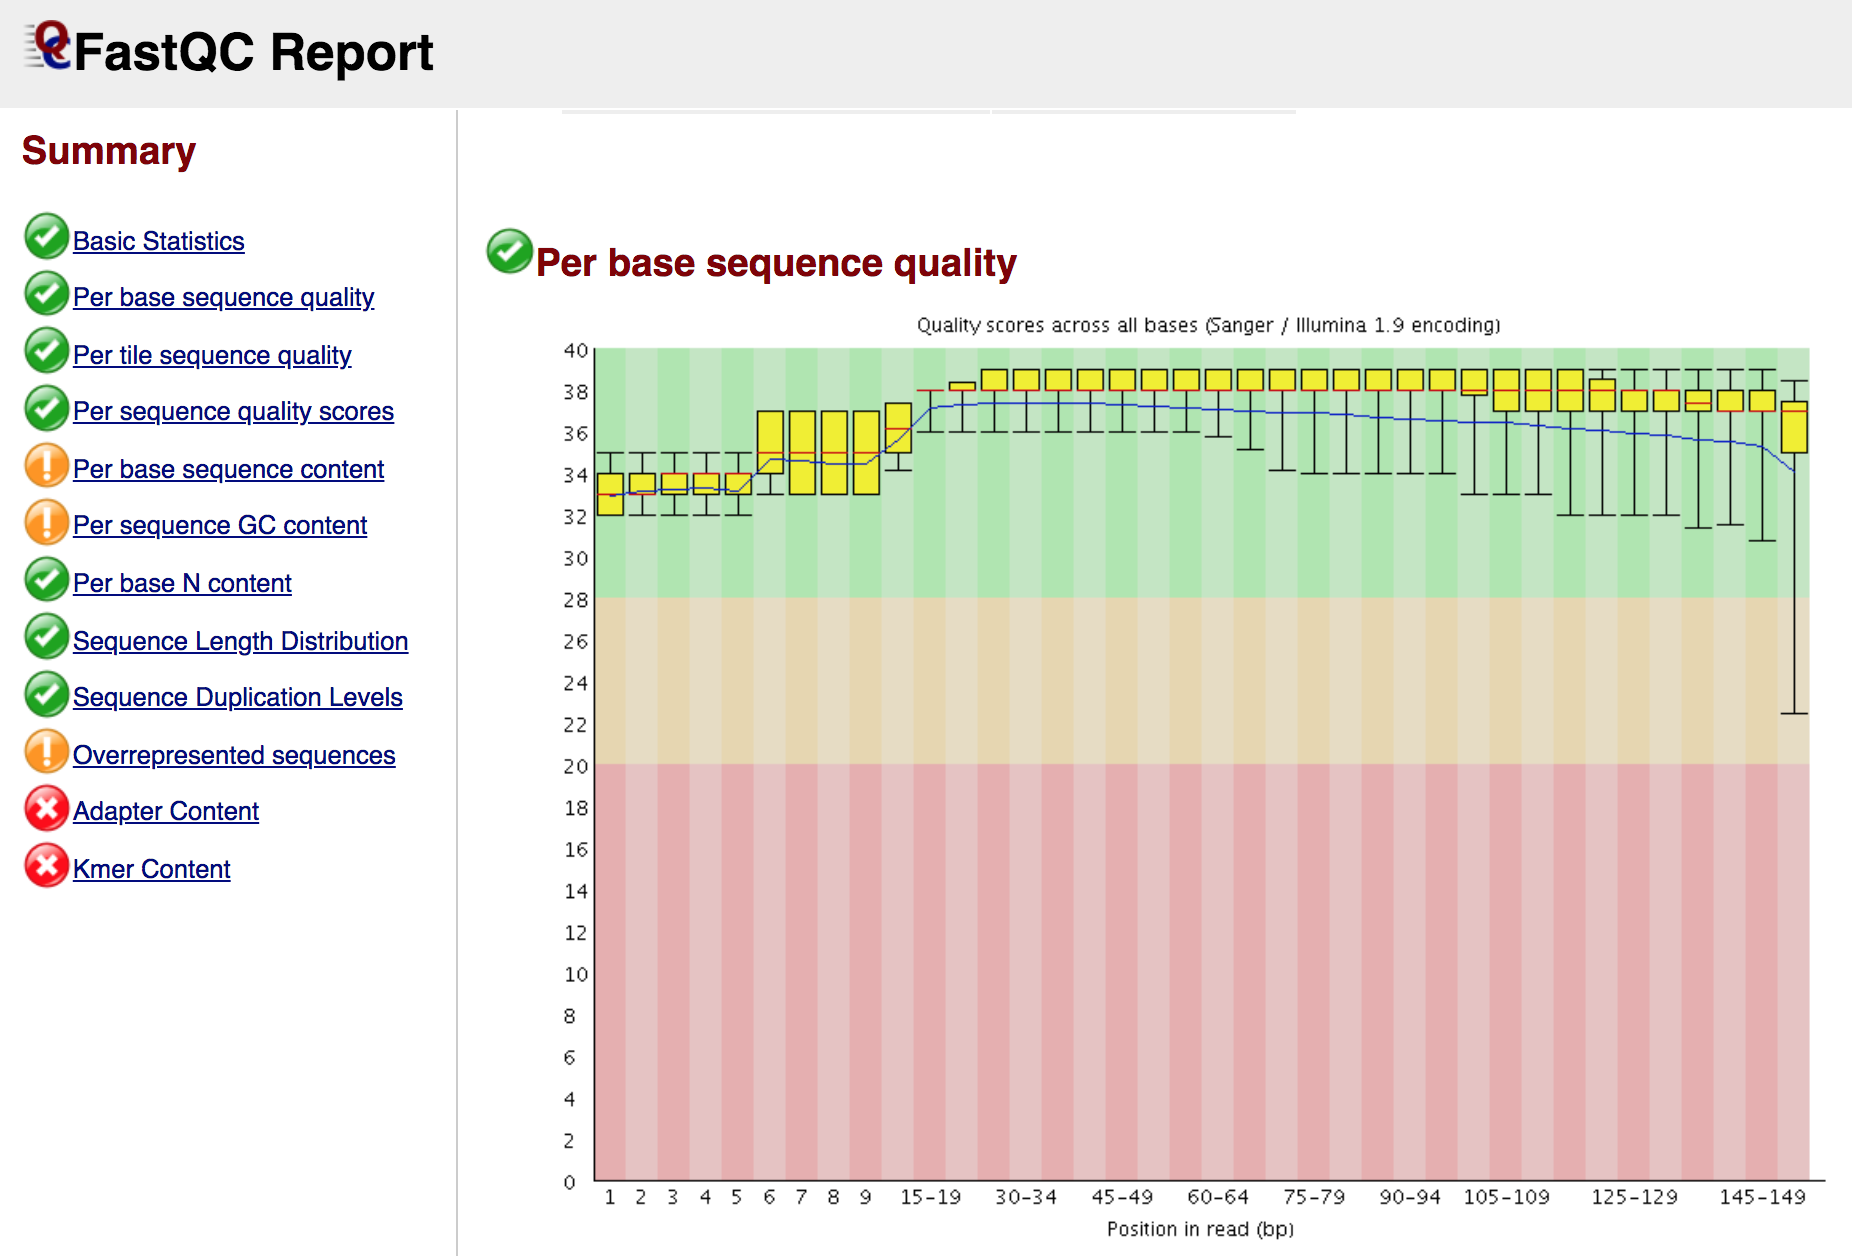
Task: Open Overrepresented sequences link
Action: coord(234,755)
